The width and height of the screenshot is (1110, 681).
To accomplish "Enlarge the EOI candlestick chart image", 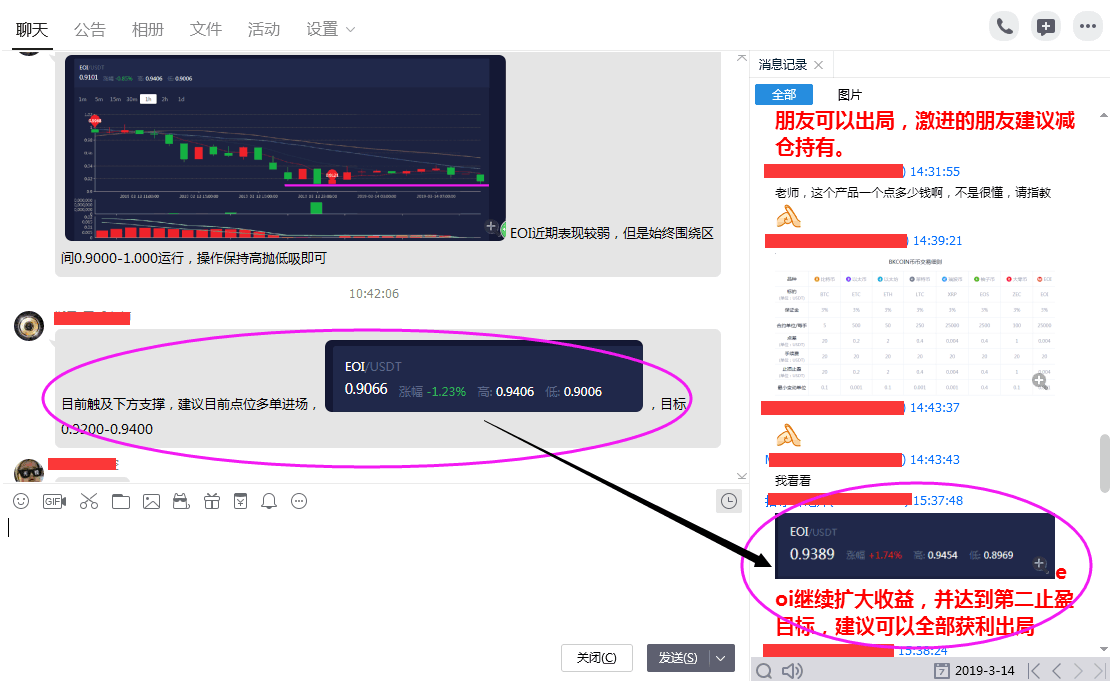I will coord(491,227).
